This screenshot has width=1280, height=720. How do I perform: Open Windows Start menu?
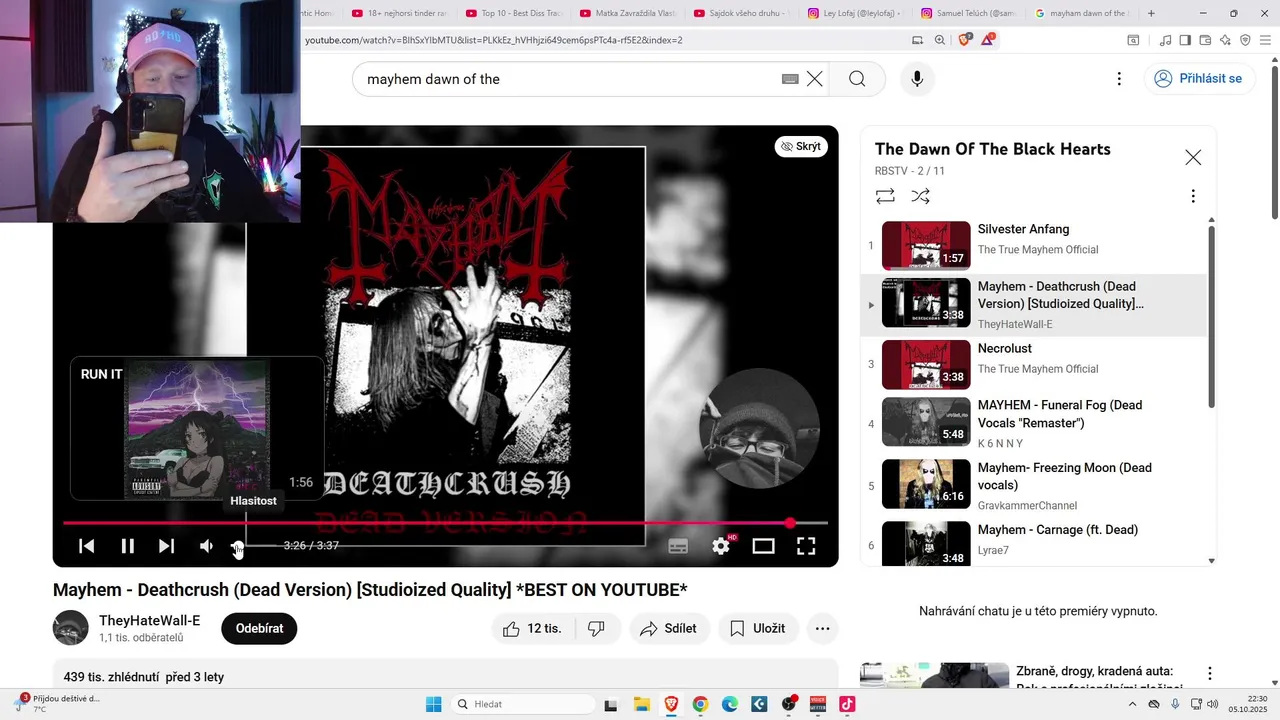(433, 704)
